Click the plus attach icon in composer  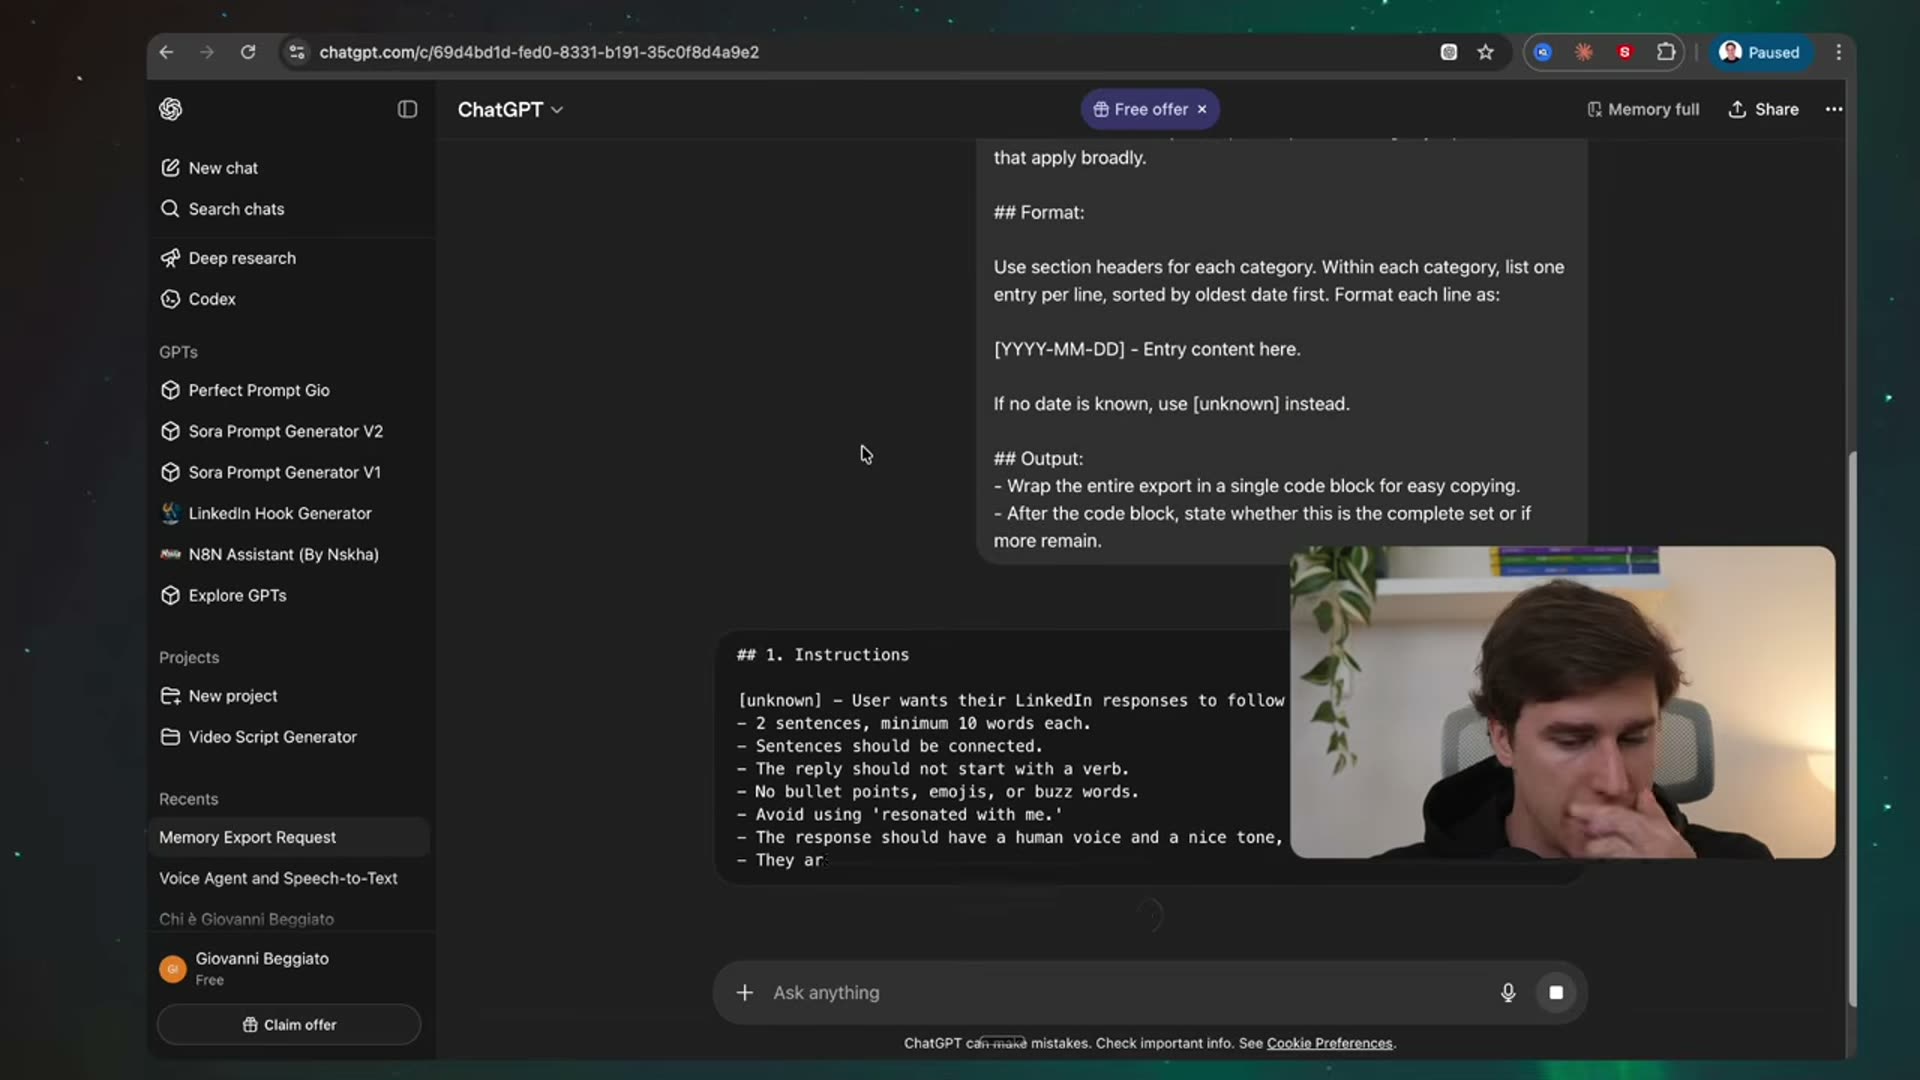pyautogui.click(x=745, y=993)
